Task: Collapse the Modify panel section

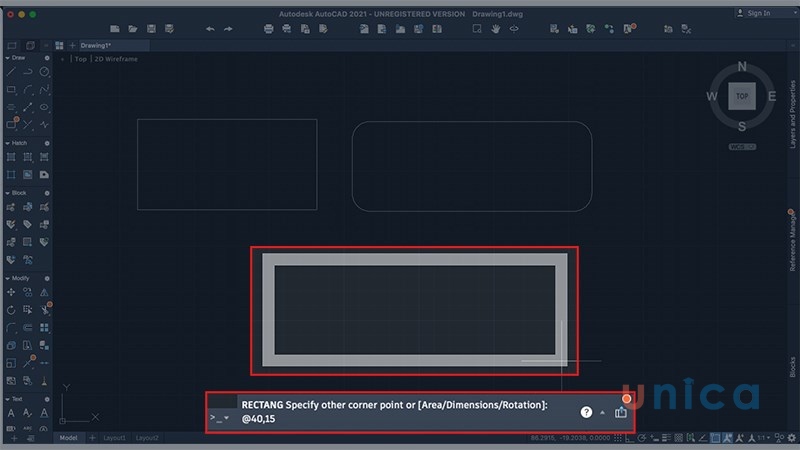Action: pyautogui.click(x=8, y=278)
